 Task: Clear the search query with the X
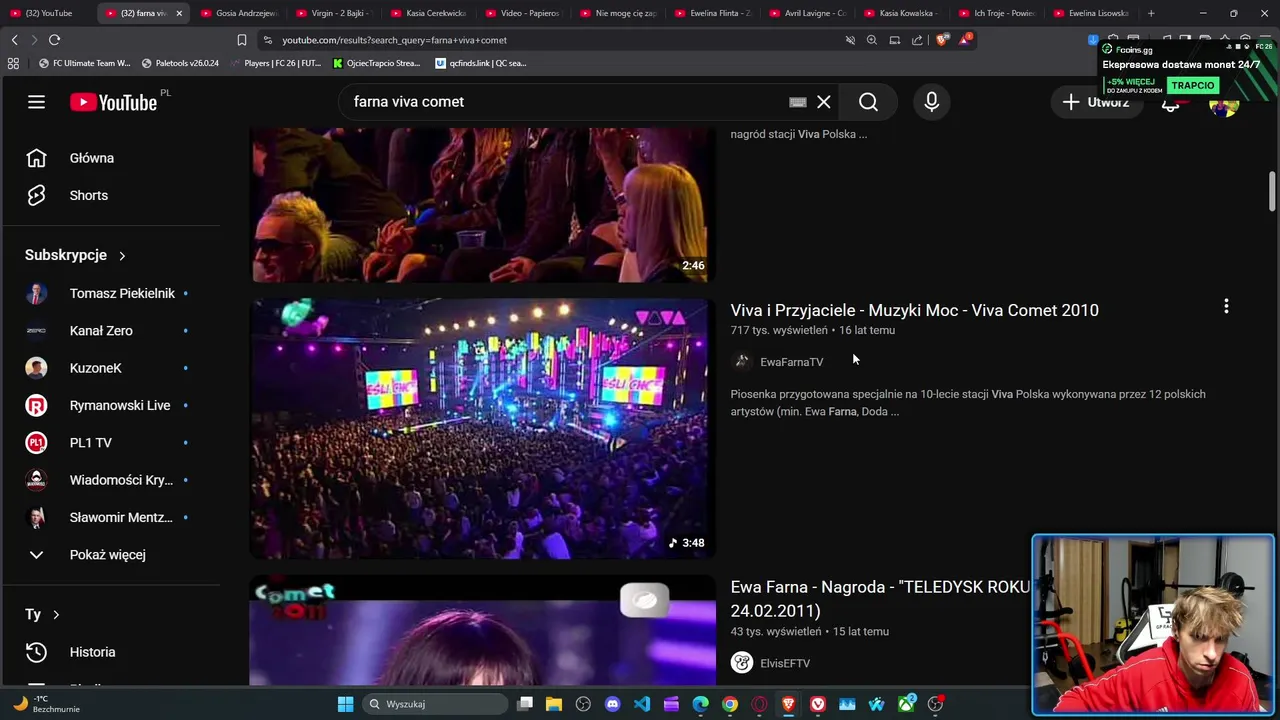pyautogui.click(x=823, y=102)
